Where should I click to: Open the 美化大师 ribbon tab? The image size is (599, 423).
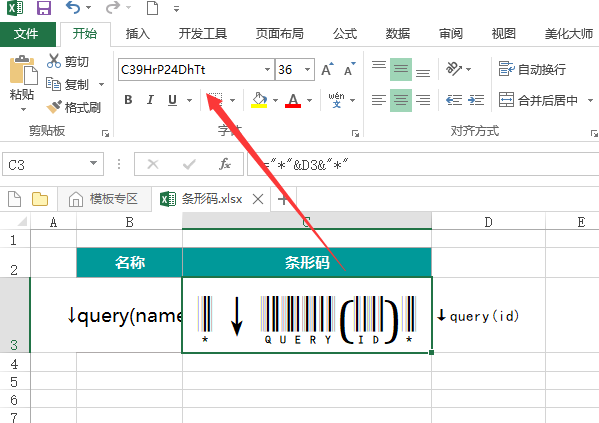point(568,34)
